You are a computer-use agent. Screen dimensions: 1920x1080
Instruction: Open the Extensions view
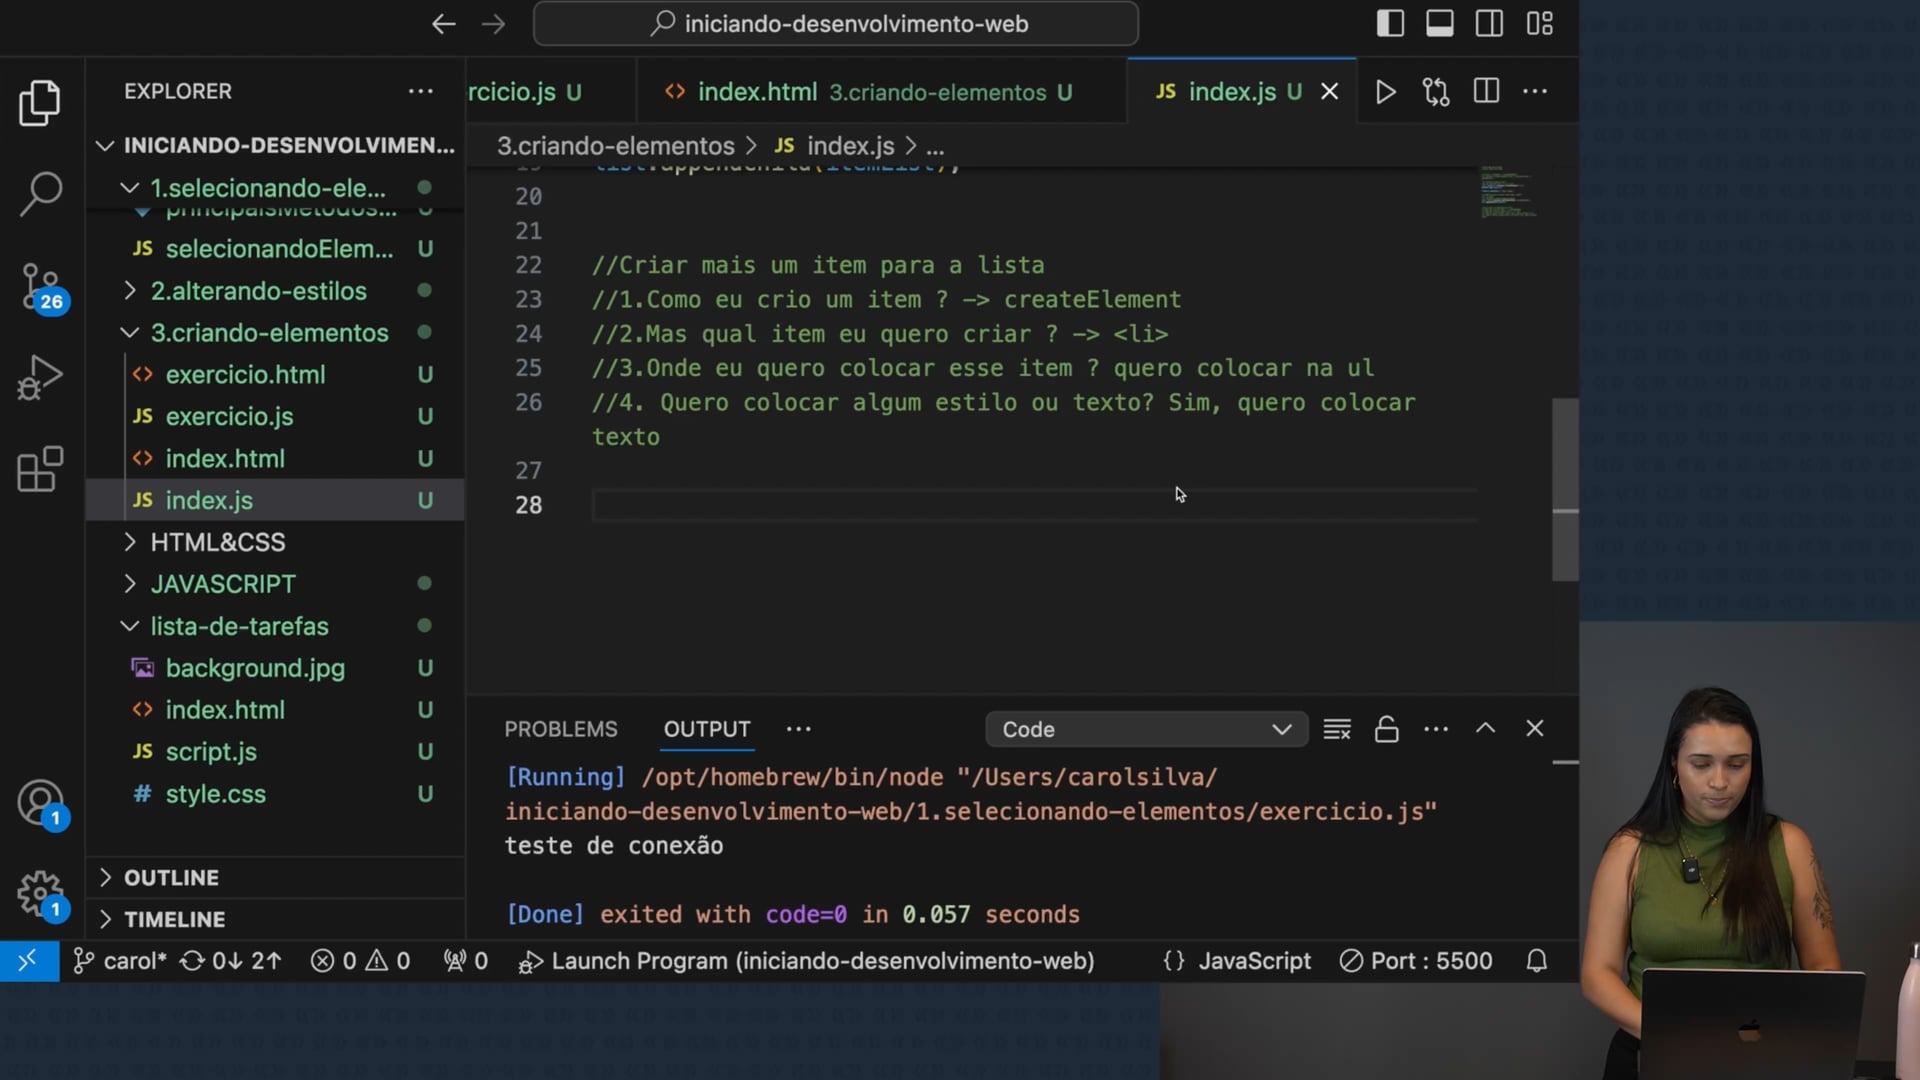tap(40, 469)
